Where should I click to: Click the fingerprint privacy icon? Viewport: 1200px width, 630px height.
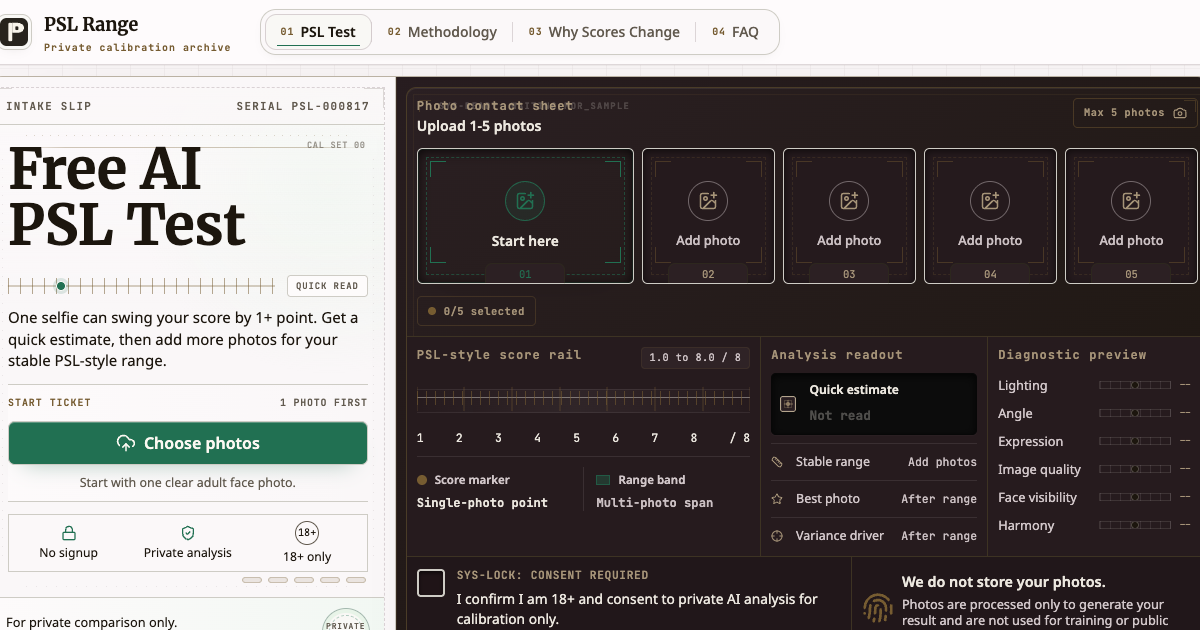(x=878, y=607)
